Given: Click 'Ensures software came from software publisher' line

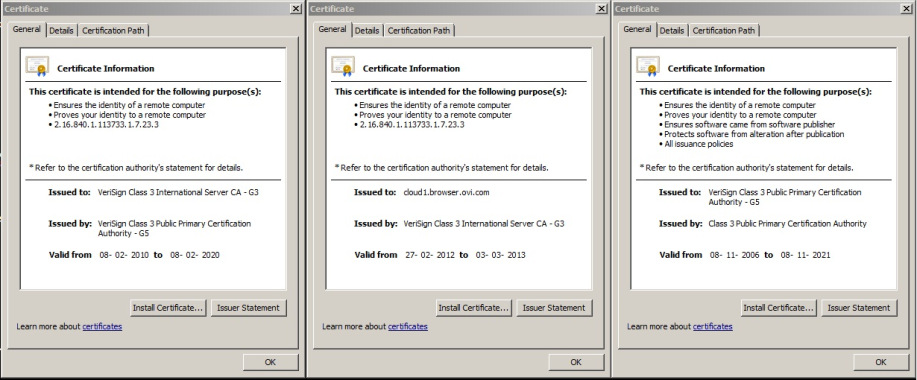Looking at the screenshot, I should pos(749,125).
